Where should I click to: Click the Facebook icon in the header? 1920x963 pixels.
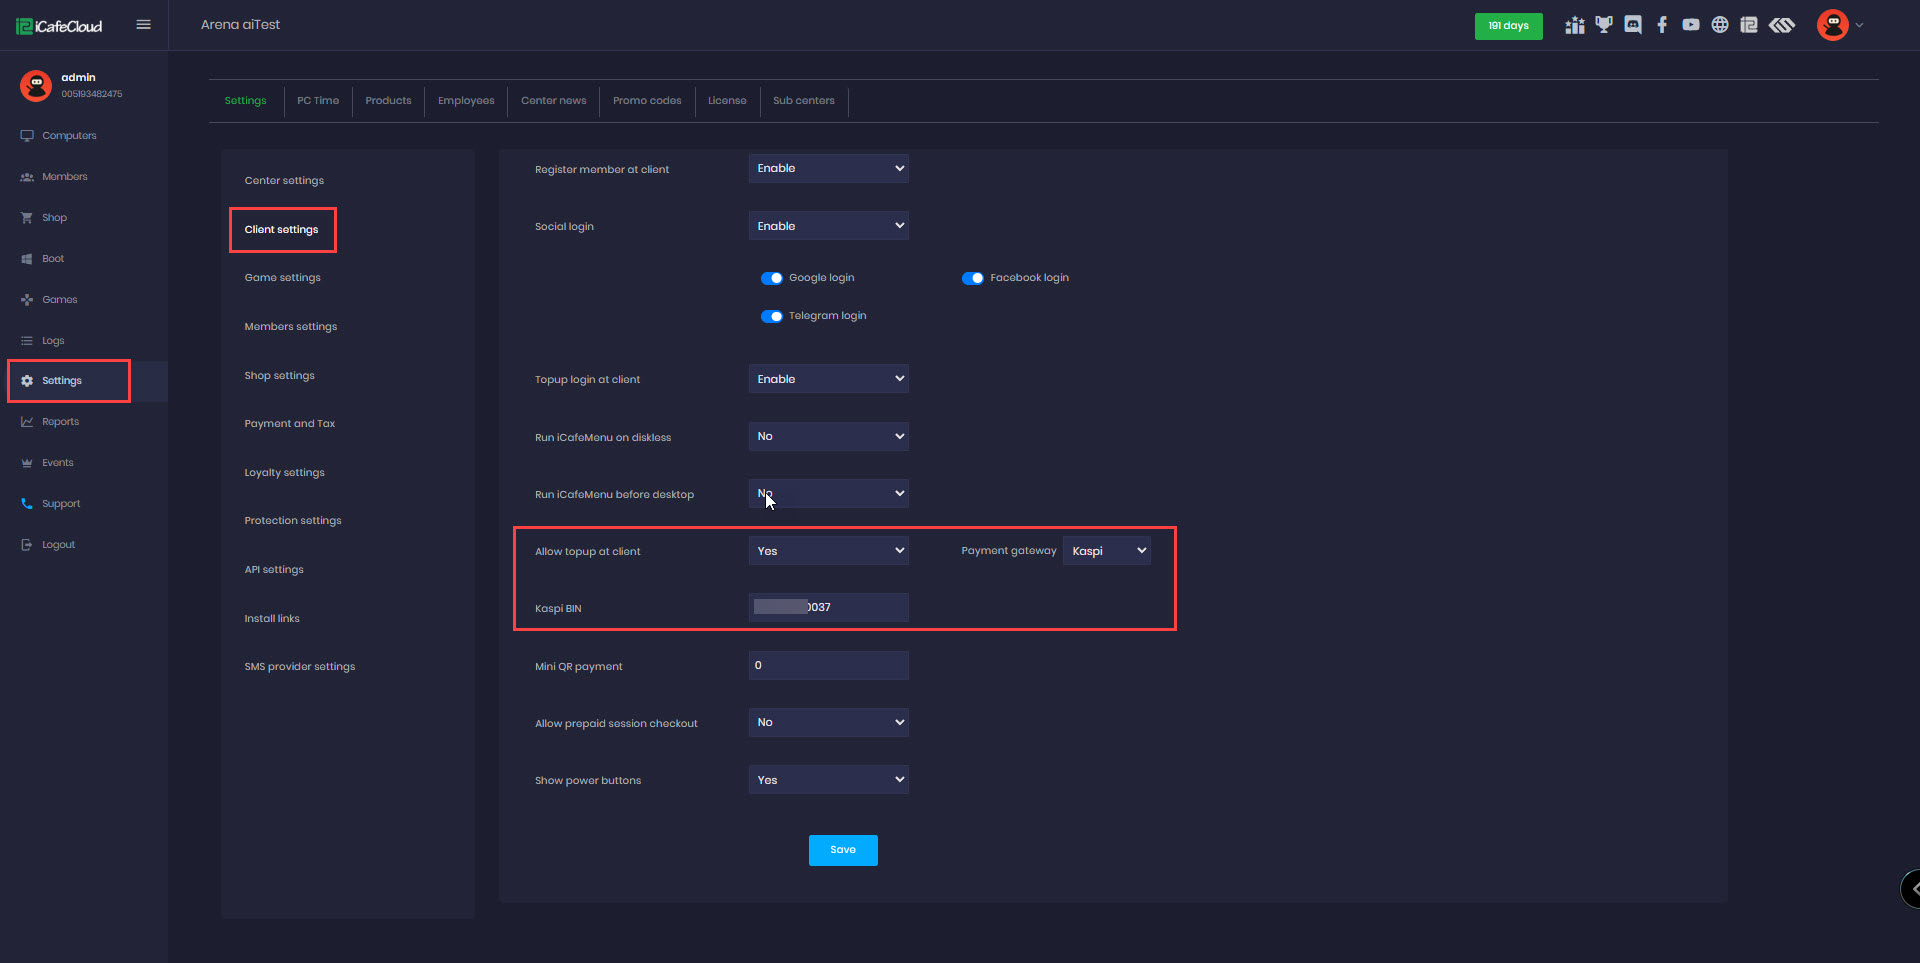point(1662,25)
